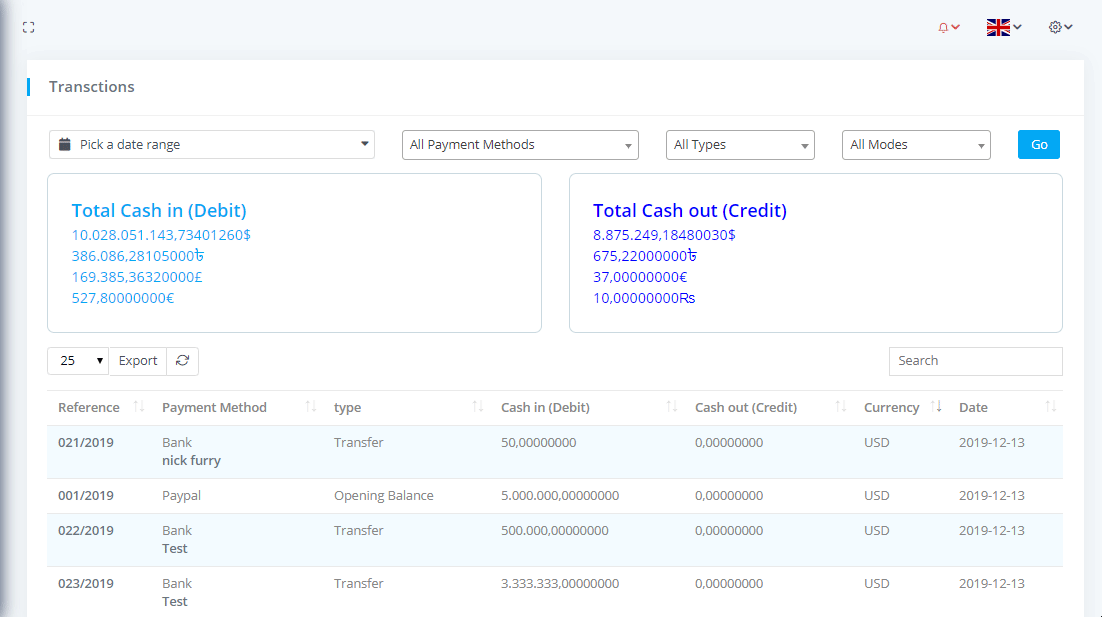1102x617 pixels.
Task: Expand the All Types dropdown
Action: point(740,145)
